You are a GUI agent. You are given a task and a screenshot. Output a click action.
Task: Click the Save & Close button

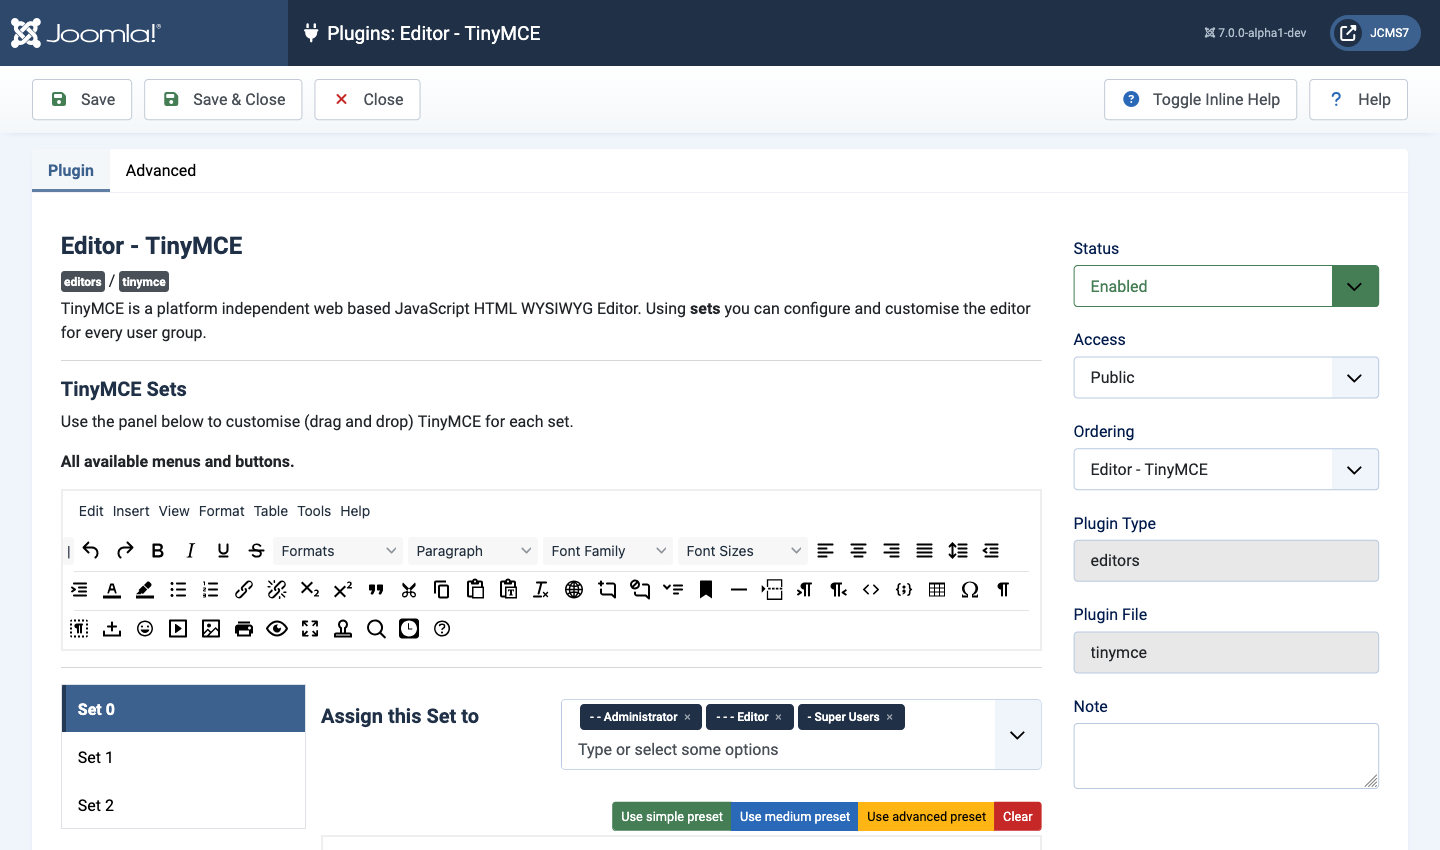pyautogui.click(x=223, y=100)
